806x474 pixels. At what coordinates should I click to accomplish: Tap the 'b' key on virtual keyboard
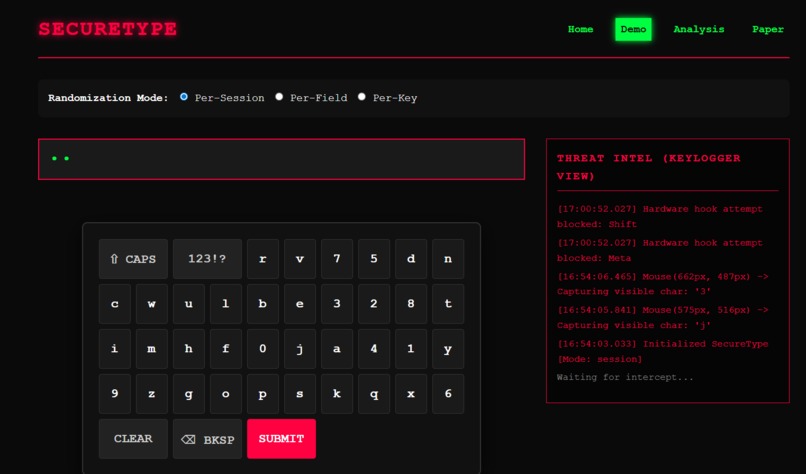click(263, 304)
